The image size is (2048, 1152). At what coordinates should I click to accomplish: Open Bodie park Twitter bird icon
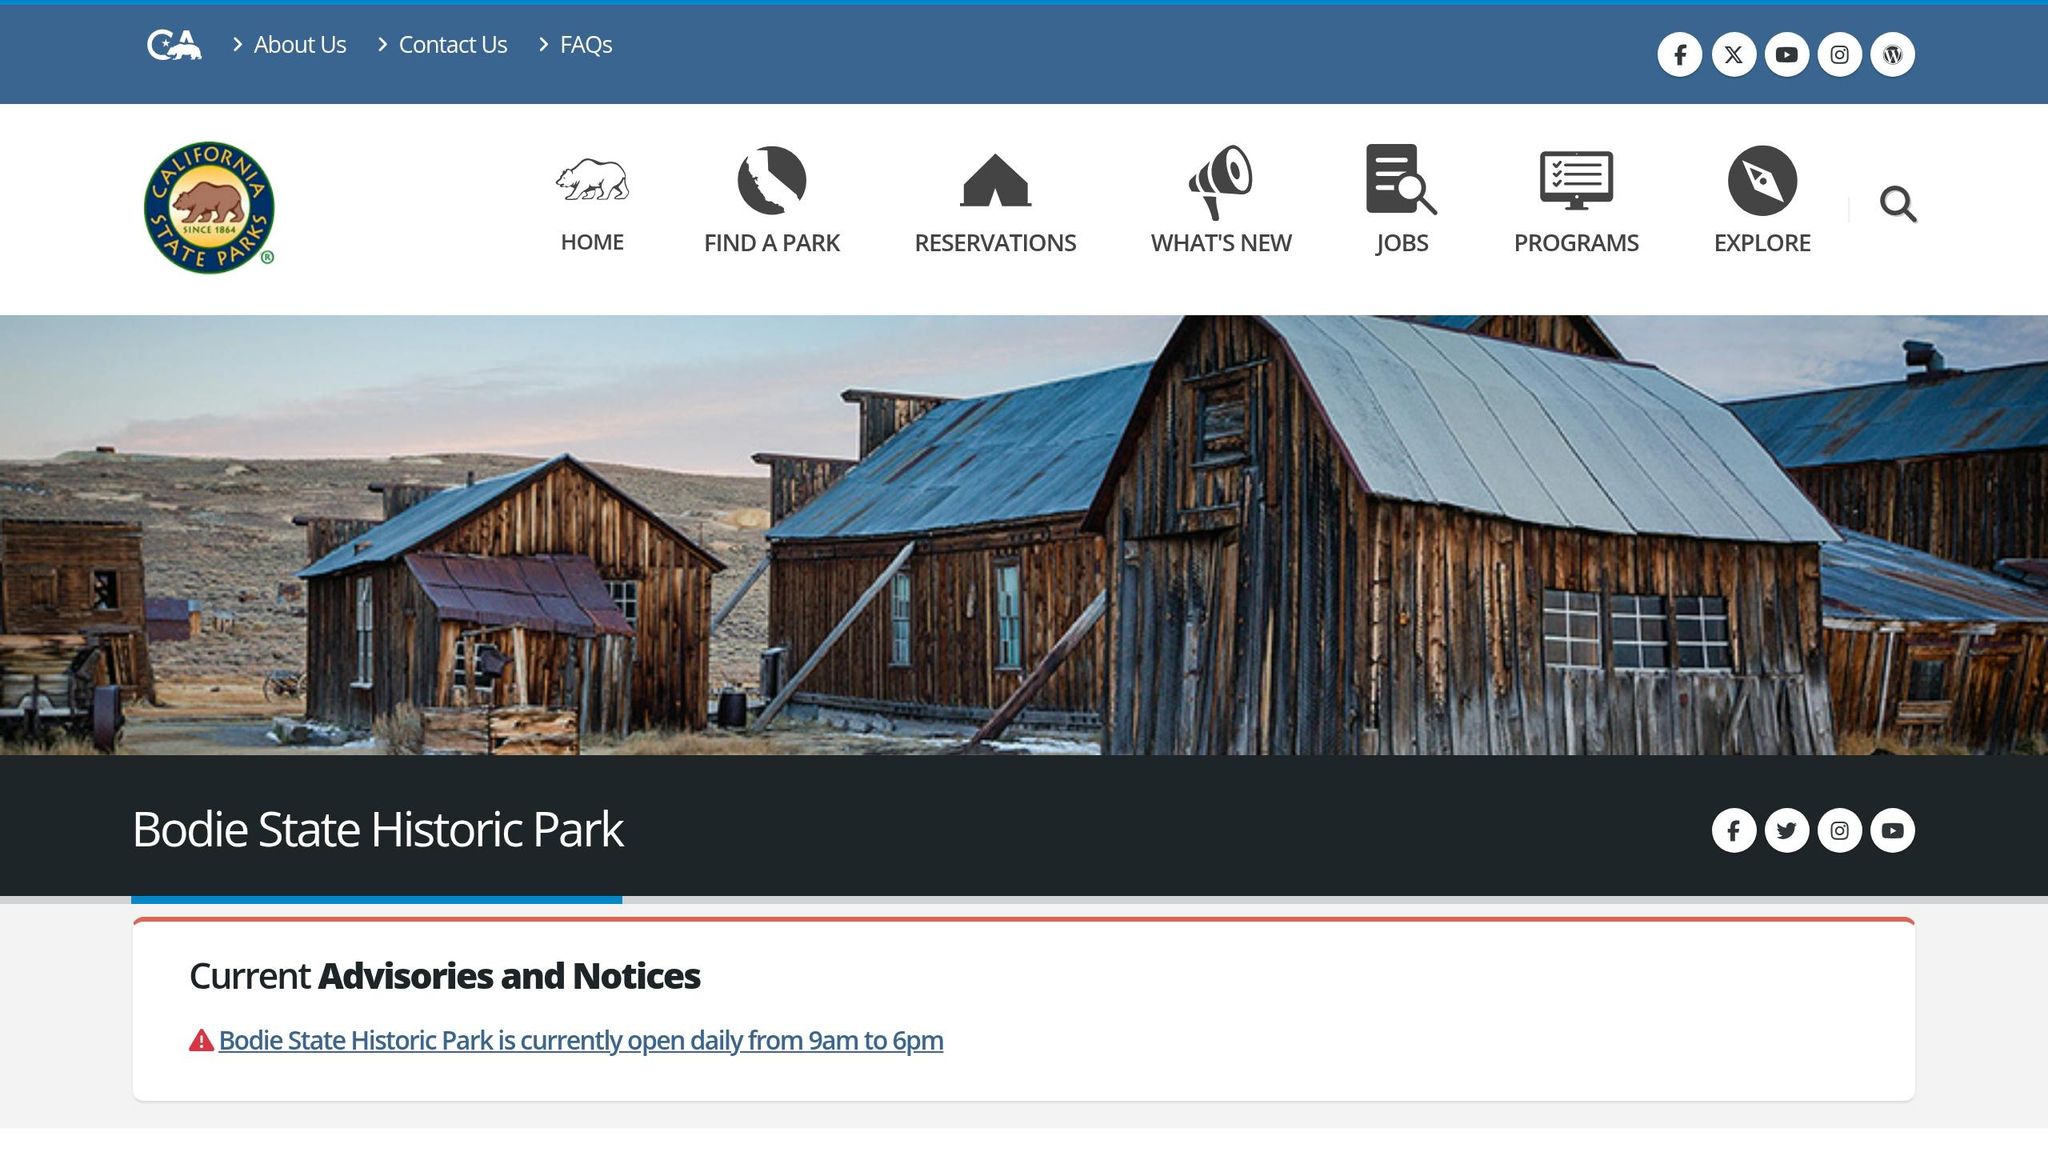coord(1787,830)
